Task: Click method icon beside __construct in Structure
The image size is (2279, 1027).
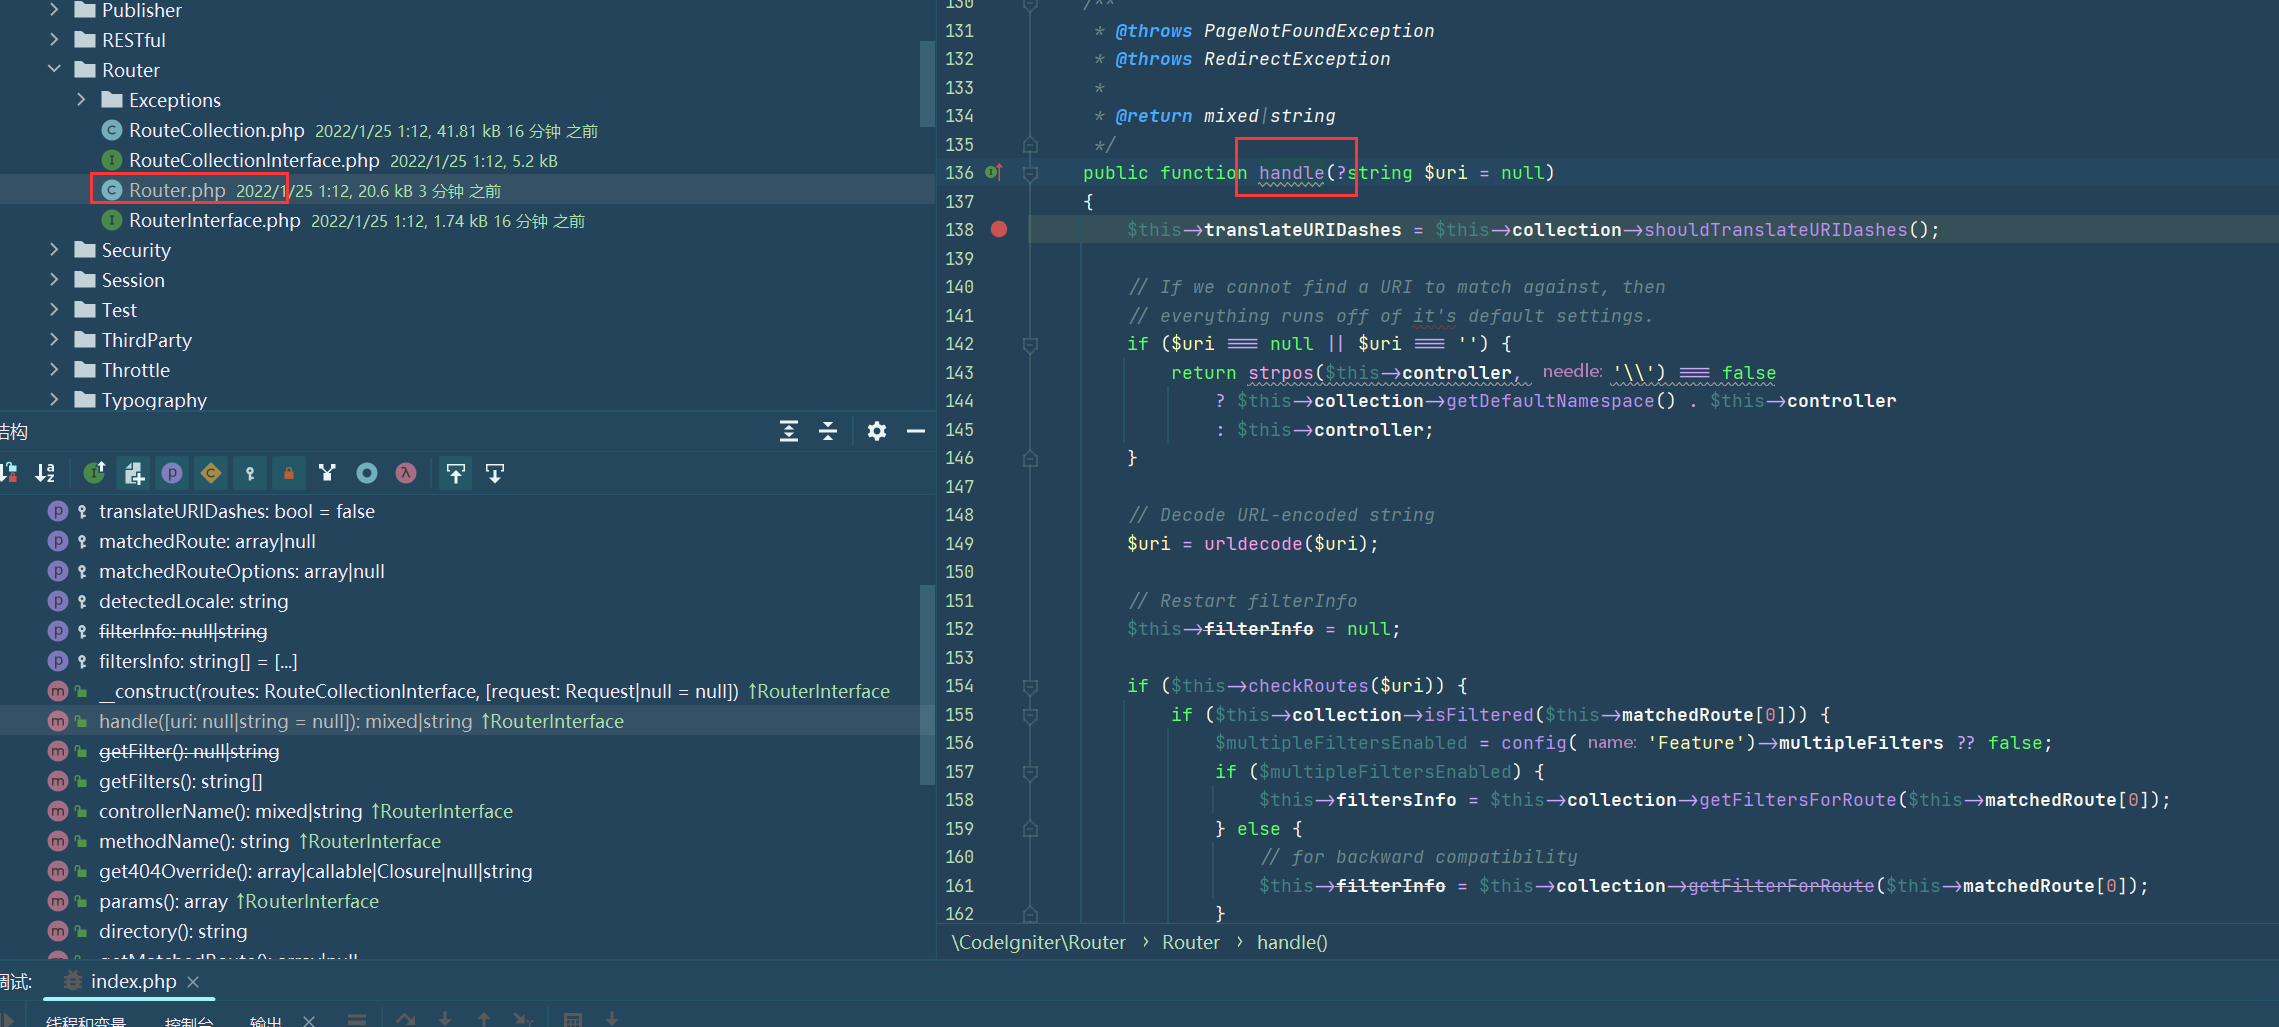Action: pos(58,691)
